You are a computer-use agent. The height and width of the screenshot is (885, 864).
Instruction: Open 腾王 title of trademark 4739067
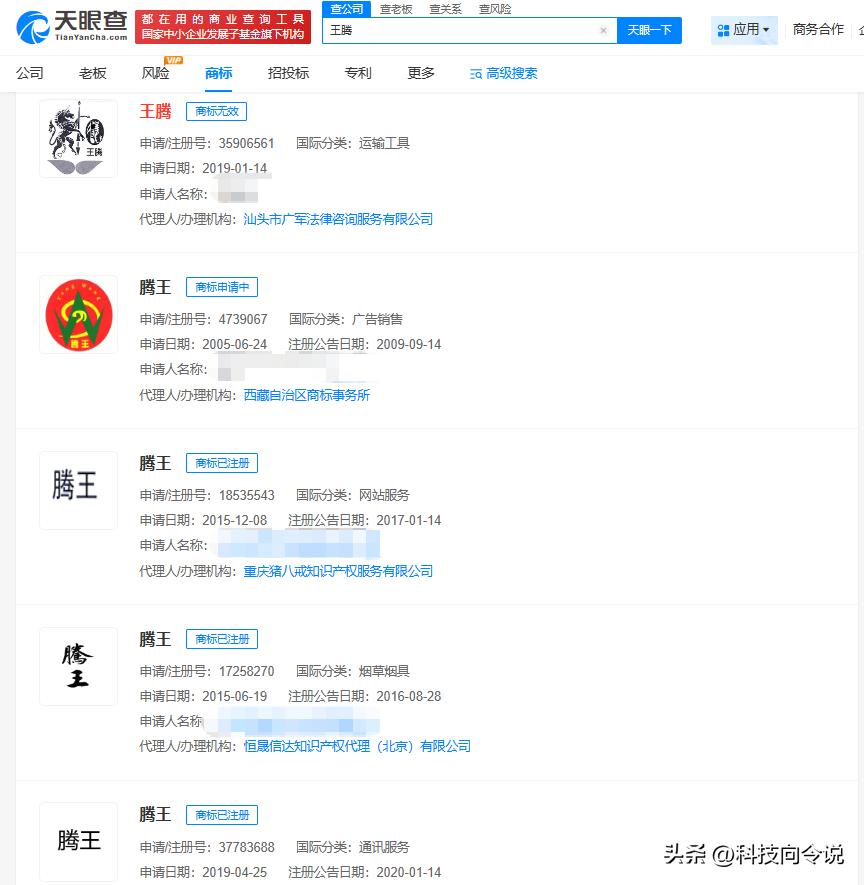click(x=155, y=287)
